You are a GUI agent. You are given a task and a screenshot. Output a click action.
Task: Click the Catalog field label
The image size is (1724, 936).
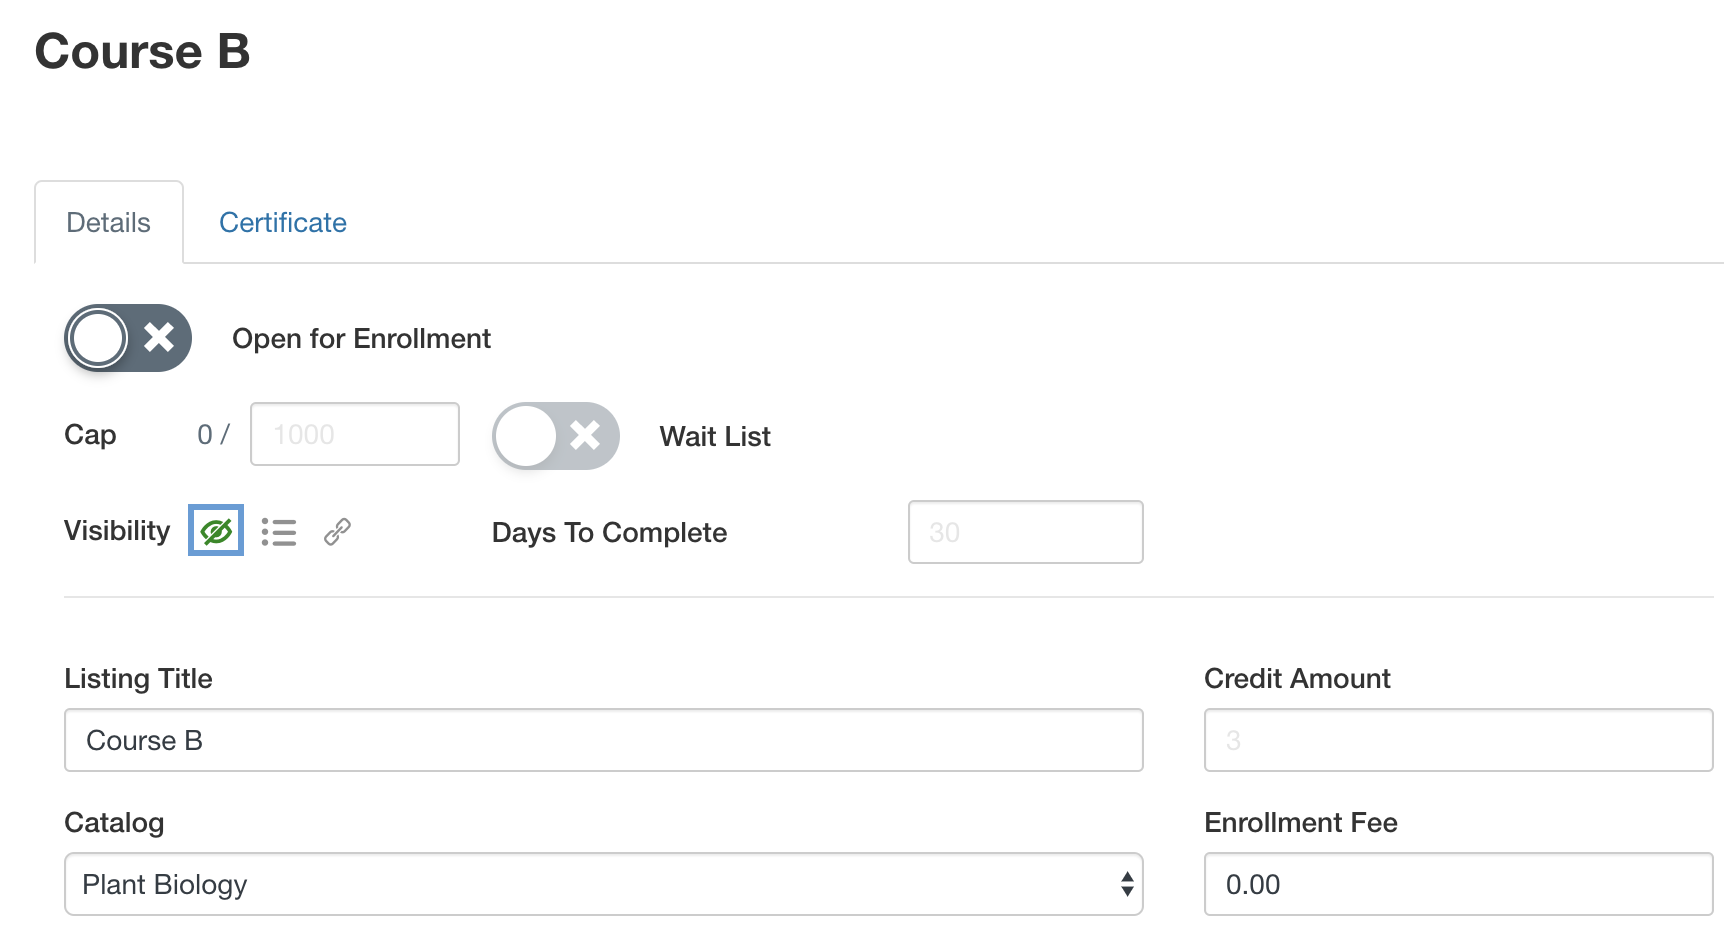[x=114, y=823]
